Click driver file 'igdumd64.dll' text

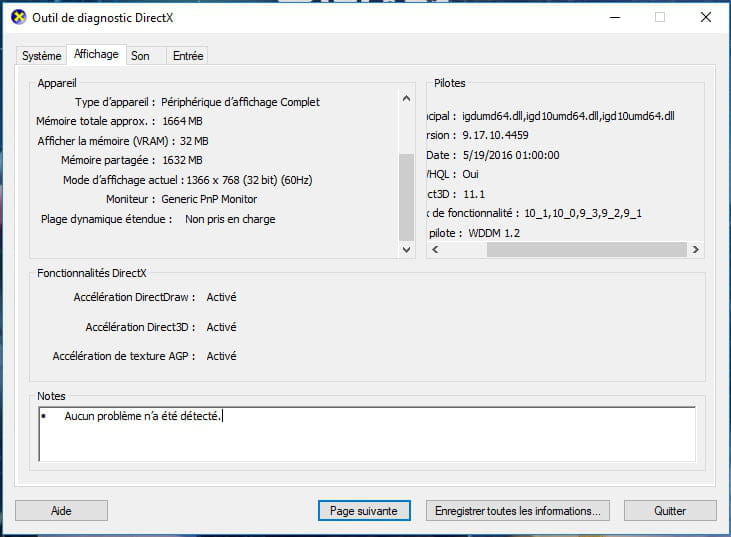click(492, 116)
